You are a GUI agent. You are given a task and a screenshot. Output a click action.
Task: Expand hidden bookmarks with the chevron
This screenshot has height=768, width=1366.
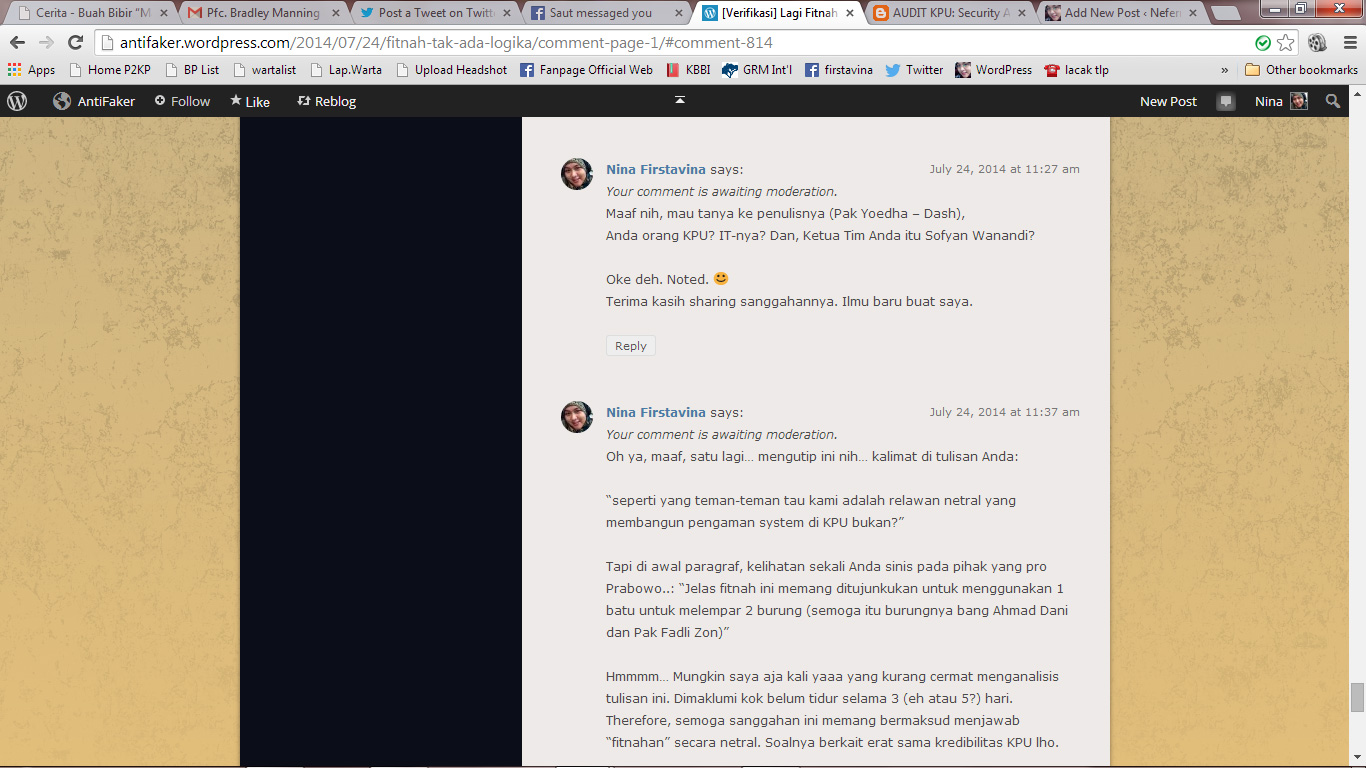point(1225,70)
